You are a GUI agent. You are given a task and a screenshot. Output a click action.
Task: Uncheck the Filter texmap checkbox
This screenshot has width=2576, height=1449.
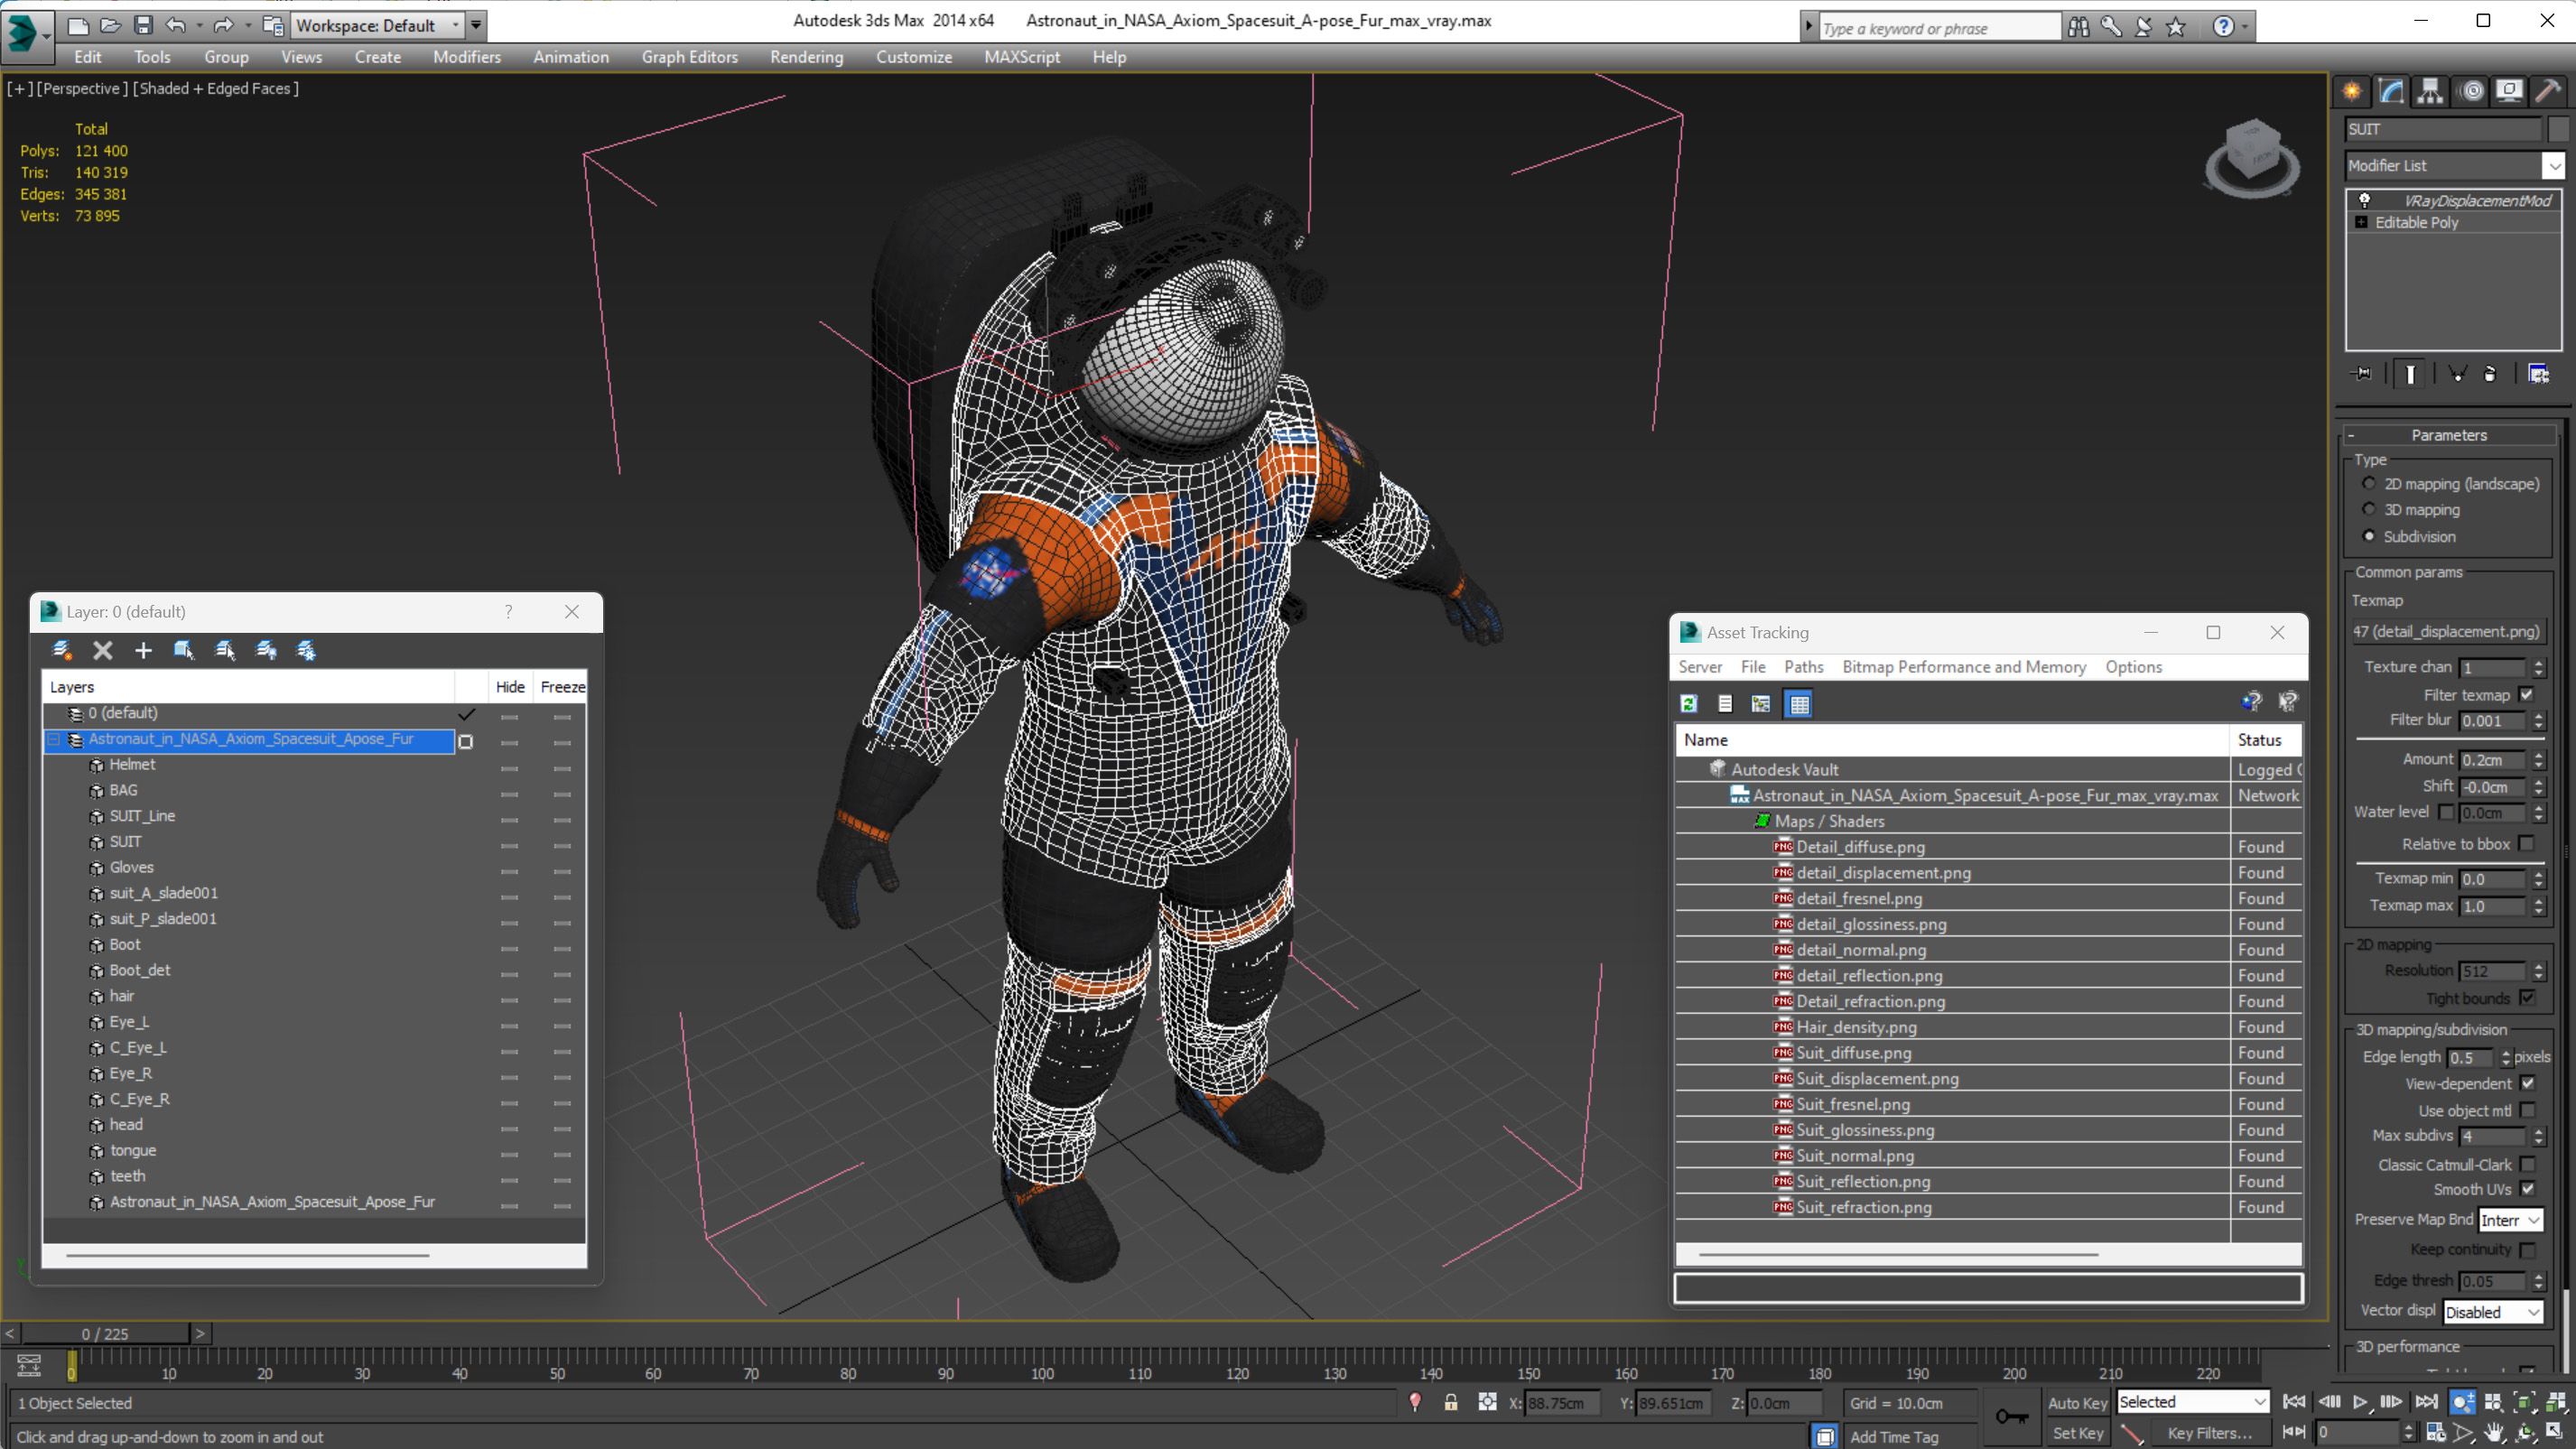(x=2527, y=695)
